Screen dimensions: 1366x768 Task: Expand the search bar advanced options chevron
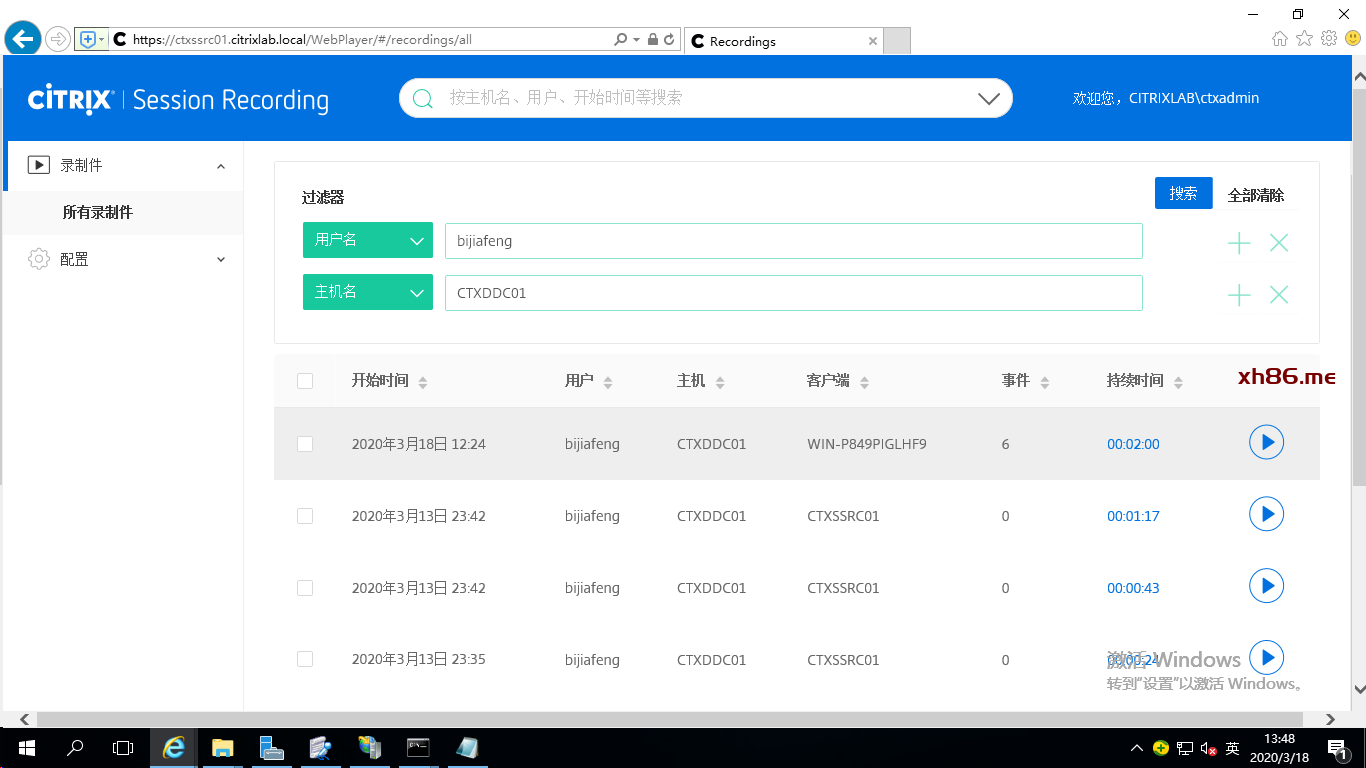coord(988,99)
